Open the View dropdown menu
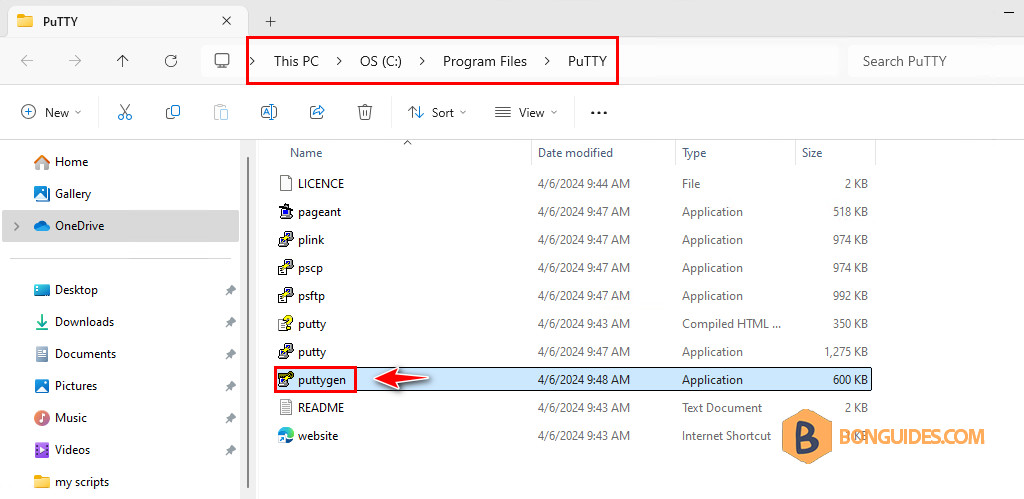 (x=526, y=112)
